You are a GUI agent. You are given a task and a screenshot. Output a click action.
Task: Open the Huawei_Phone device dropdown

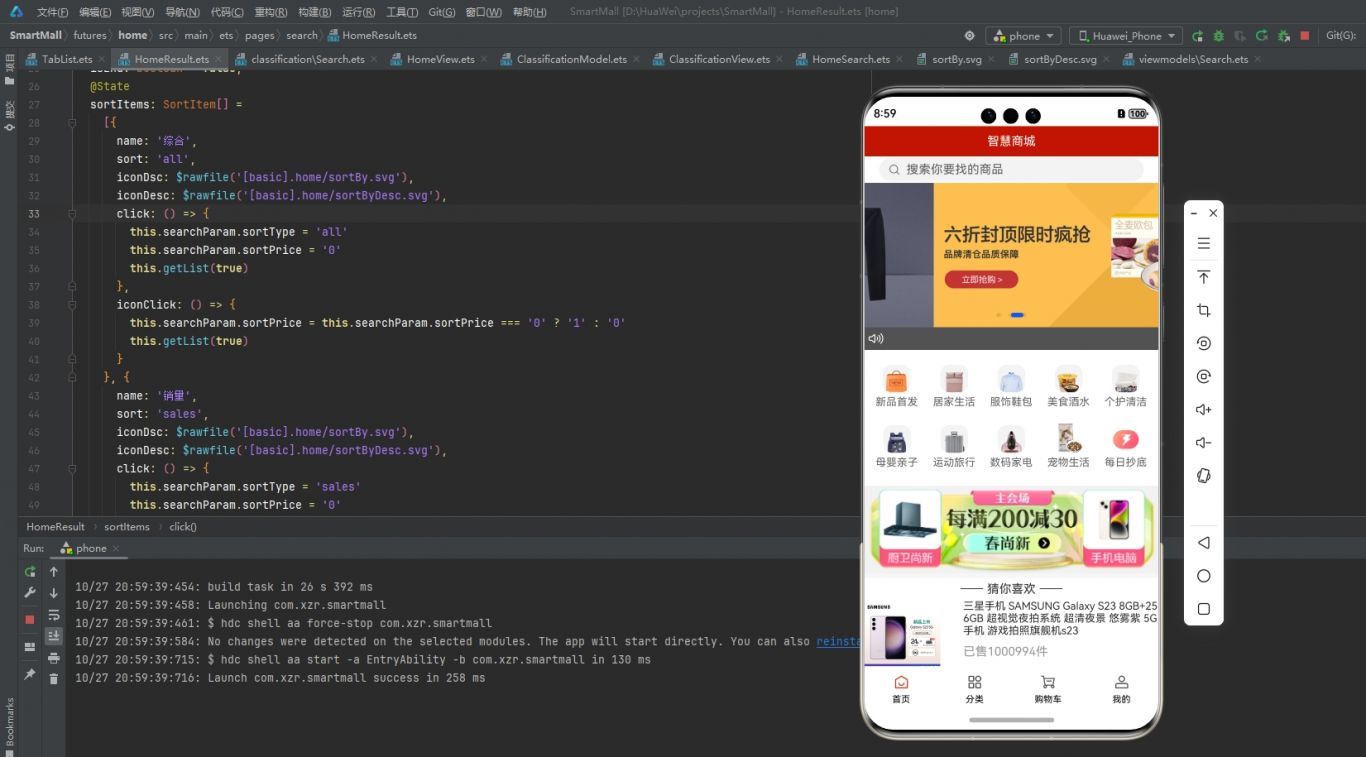click(1126, 36)
